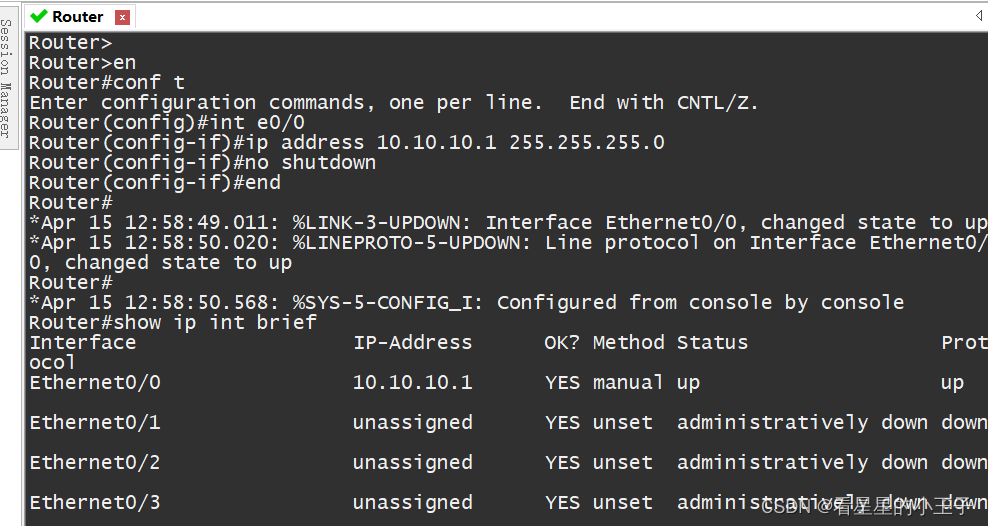Click the tab scroll left arrow

[979, 16]
